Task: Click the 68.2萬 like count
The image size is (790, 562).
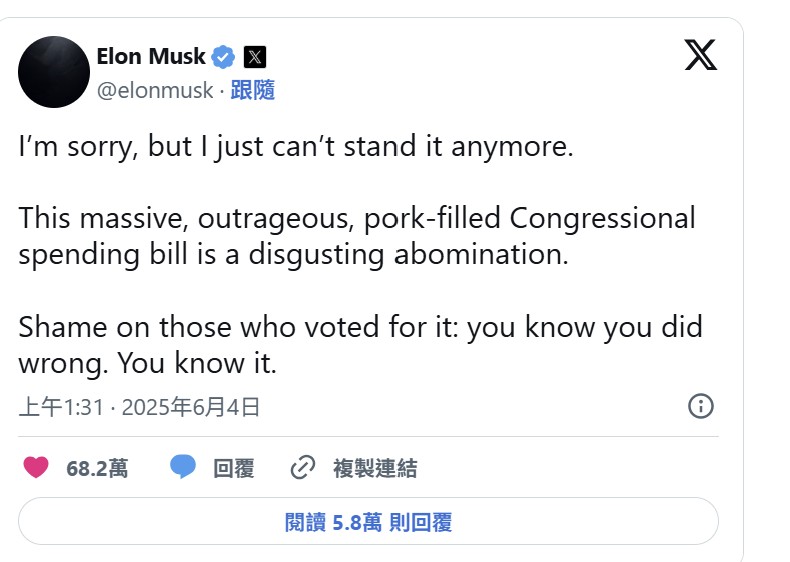Action: point(97,468)
